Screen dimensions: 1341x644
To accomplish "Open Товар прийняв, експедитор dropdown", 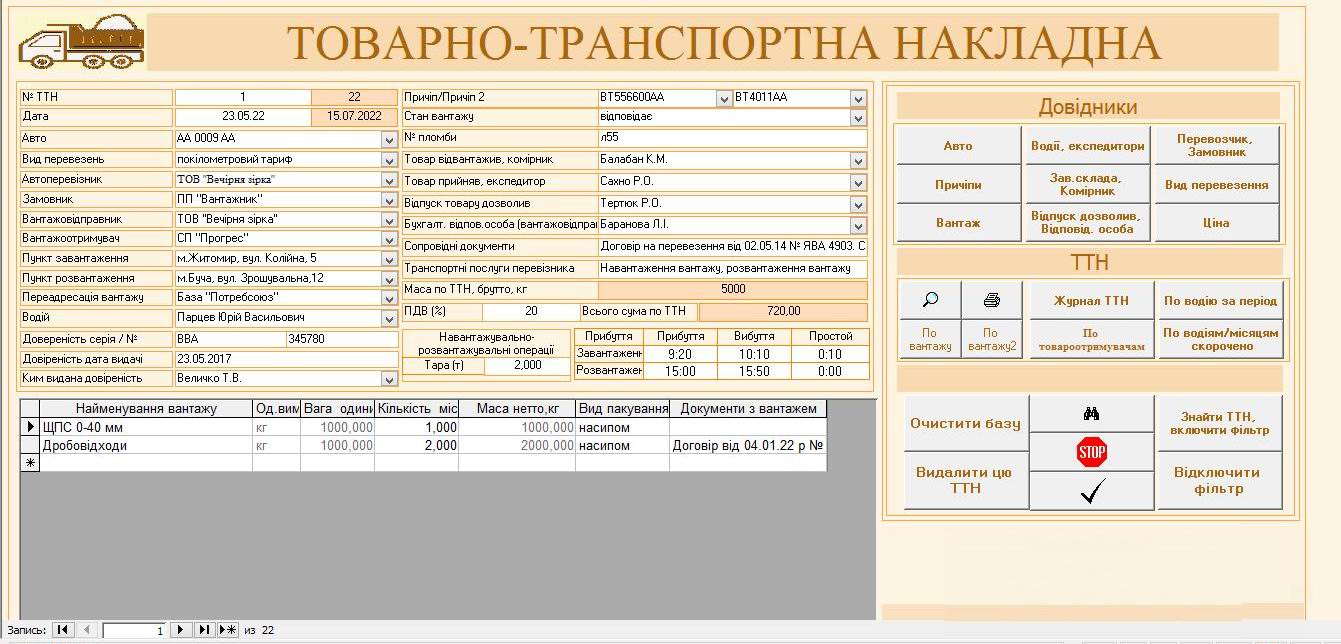I will click(x=858, y=183).
